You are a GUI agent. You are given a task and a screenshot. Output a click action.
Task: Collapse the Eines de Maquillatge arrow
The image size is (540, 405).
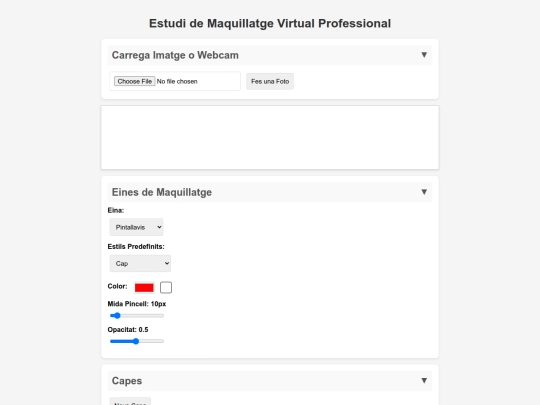coord(424,192)
